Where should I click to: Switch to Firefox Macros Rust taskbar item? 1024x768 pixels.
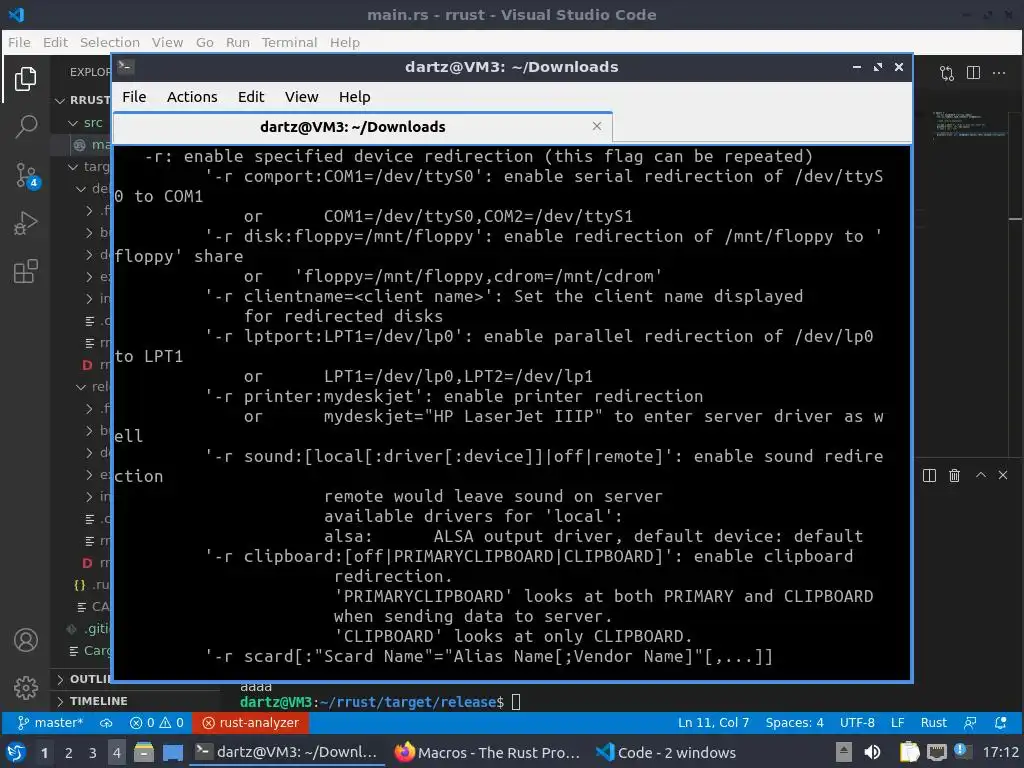(x=488, y=752)
